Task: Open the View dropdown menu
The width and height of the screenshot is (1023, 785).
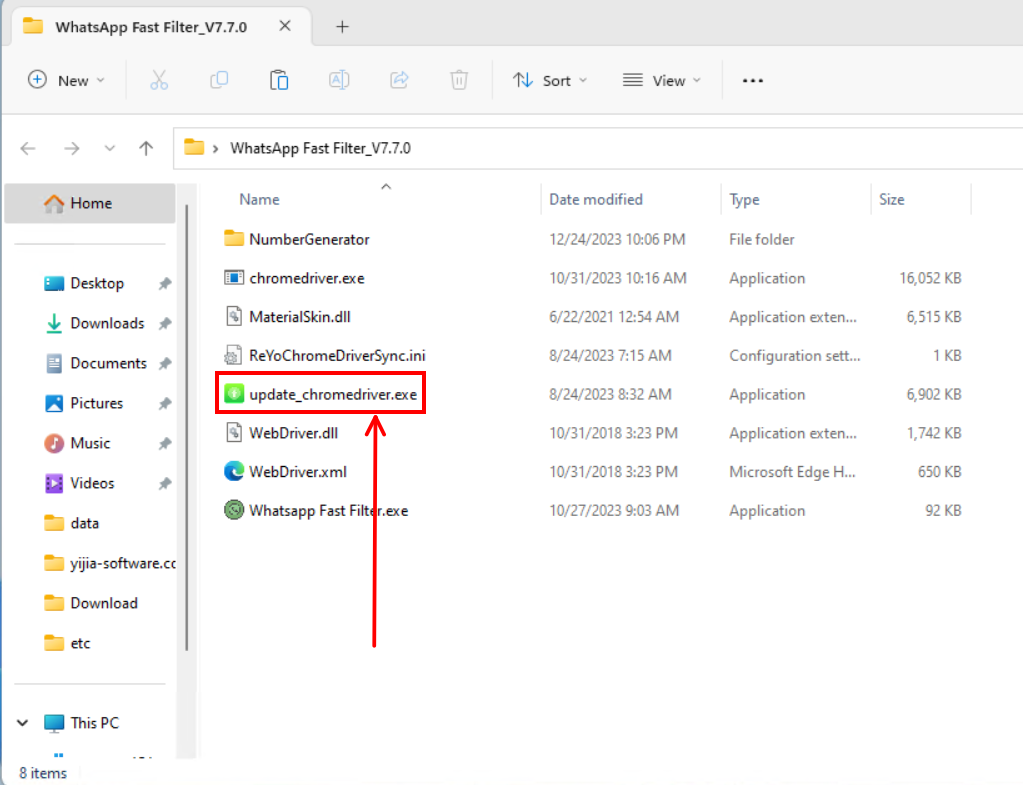Action: [x=661, y=81]
